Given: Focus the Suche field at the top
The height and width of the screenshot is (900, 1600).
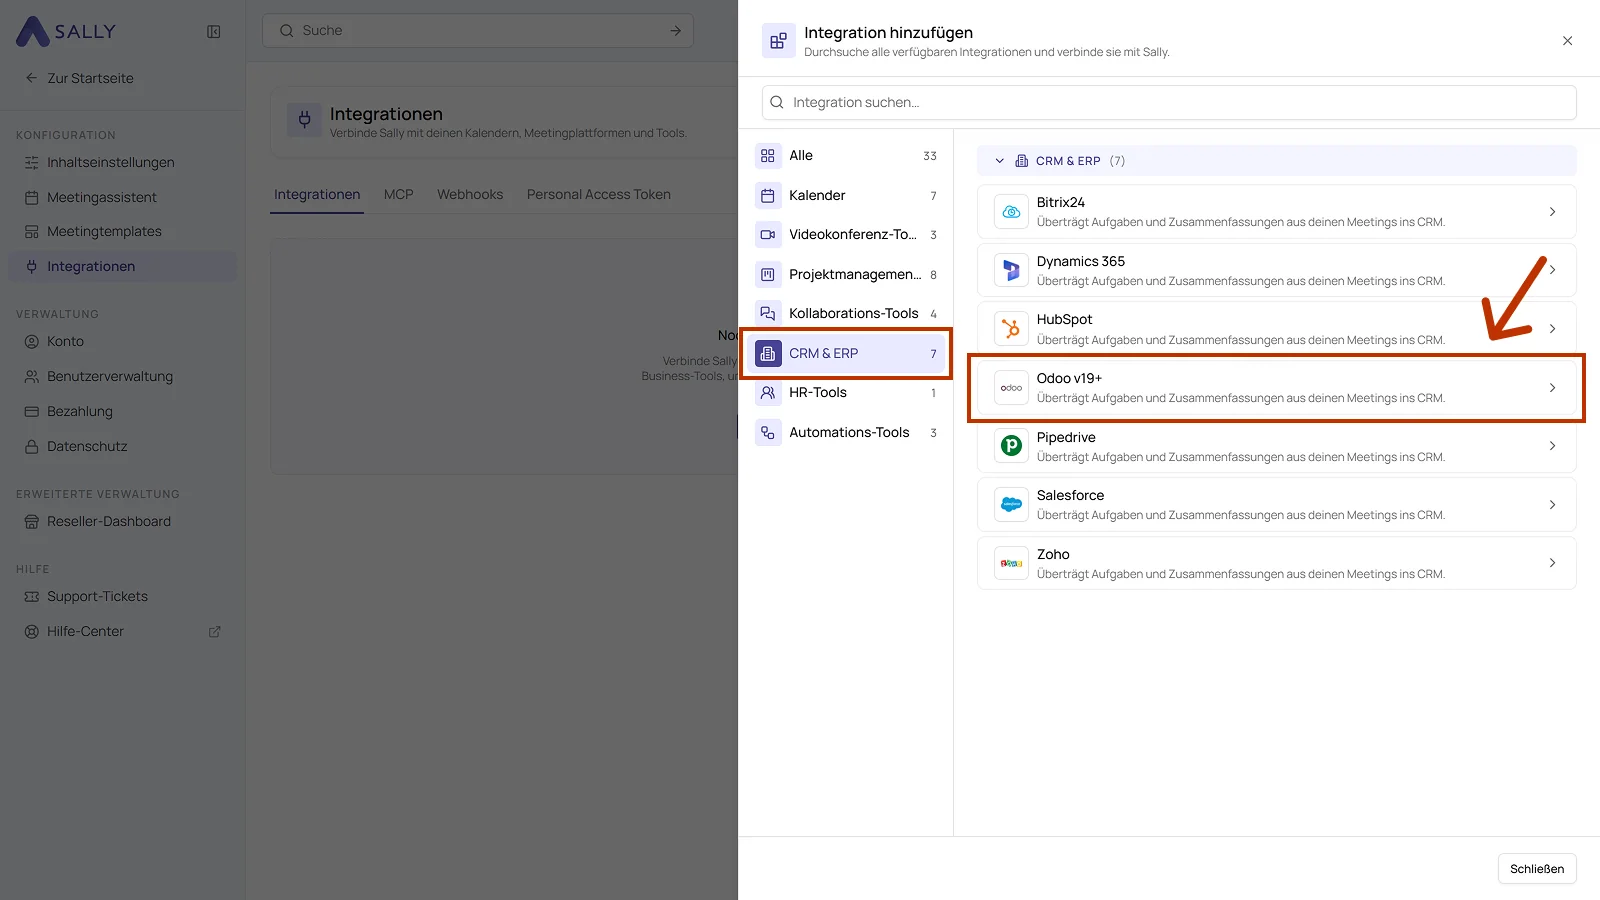Looking at the screenshot, I should [x=478, y=31].
